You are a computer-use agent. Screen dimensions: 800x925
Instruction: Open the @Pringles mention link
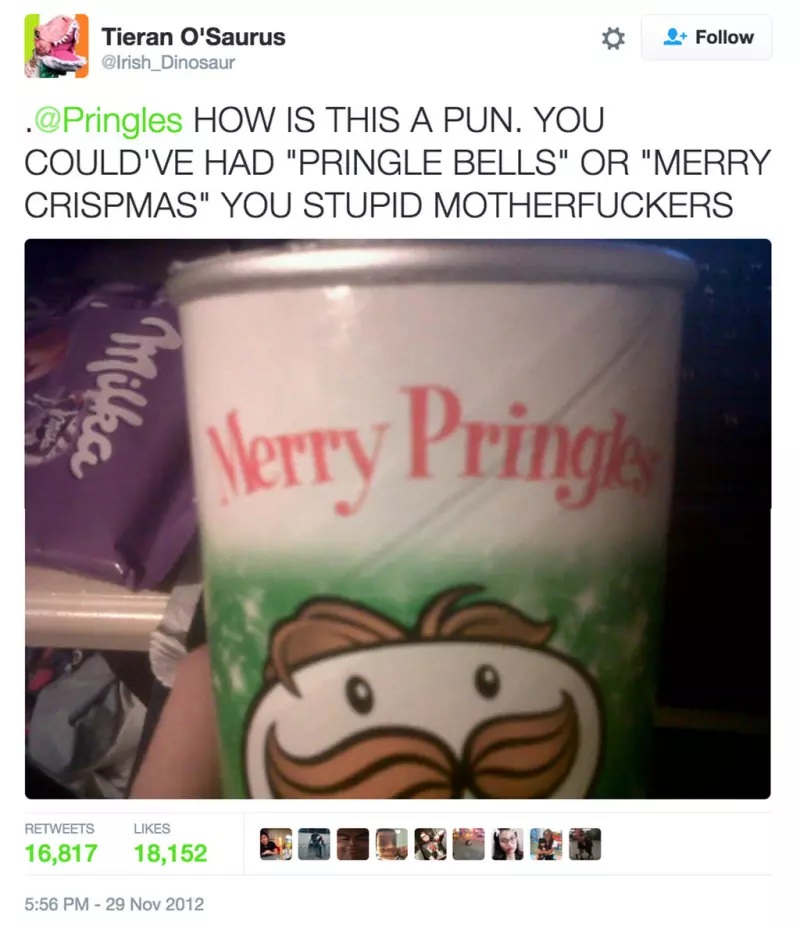pos(109,120)
